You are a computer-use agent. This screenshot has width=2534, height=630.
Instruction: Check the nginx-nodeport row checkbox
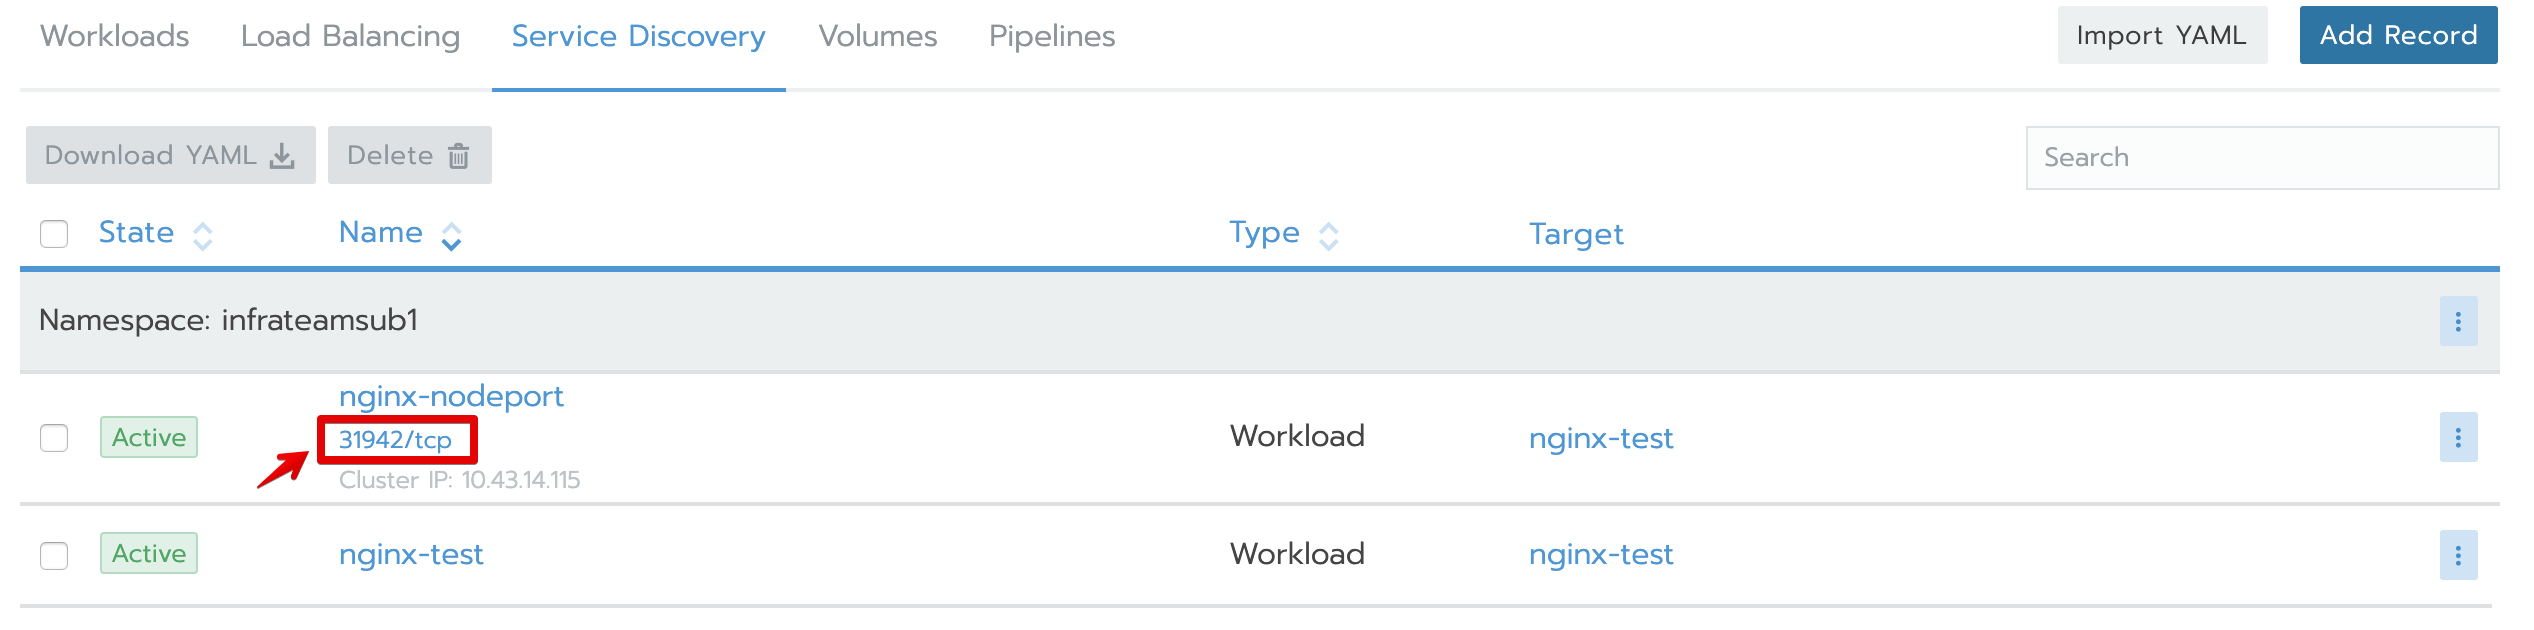click(x=54, y=438)
